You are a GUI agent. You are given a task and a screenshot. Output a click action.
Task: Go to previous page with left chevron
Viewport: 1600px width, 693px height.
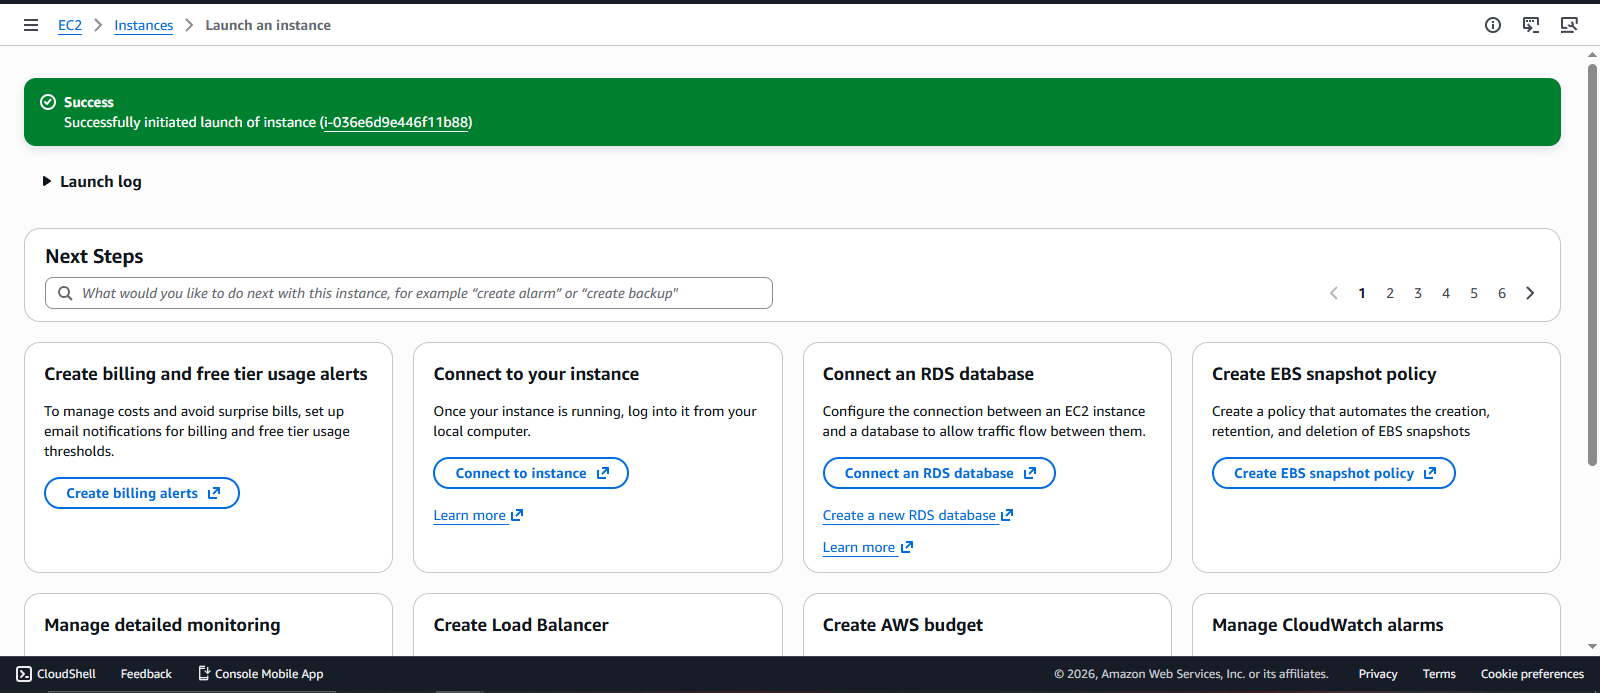(x=1334, y=293)
